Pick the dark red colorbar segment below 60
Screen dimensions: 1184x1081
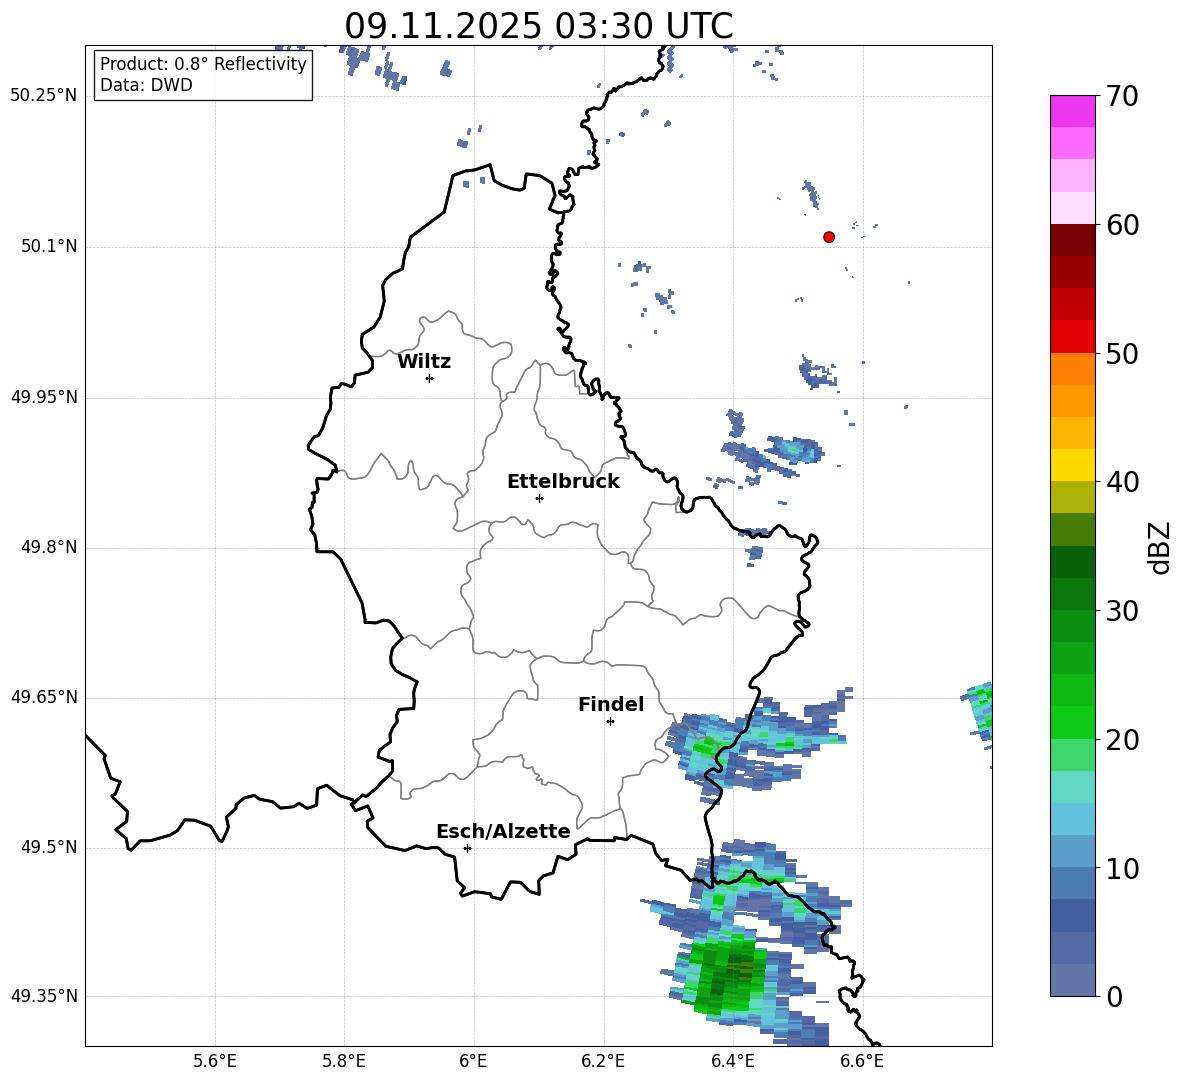click(1072, 240)
